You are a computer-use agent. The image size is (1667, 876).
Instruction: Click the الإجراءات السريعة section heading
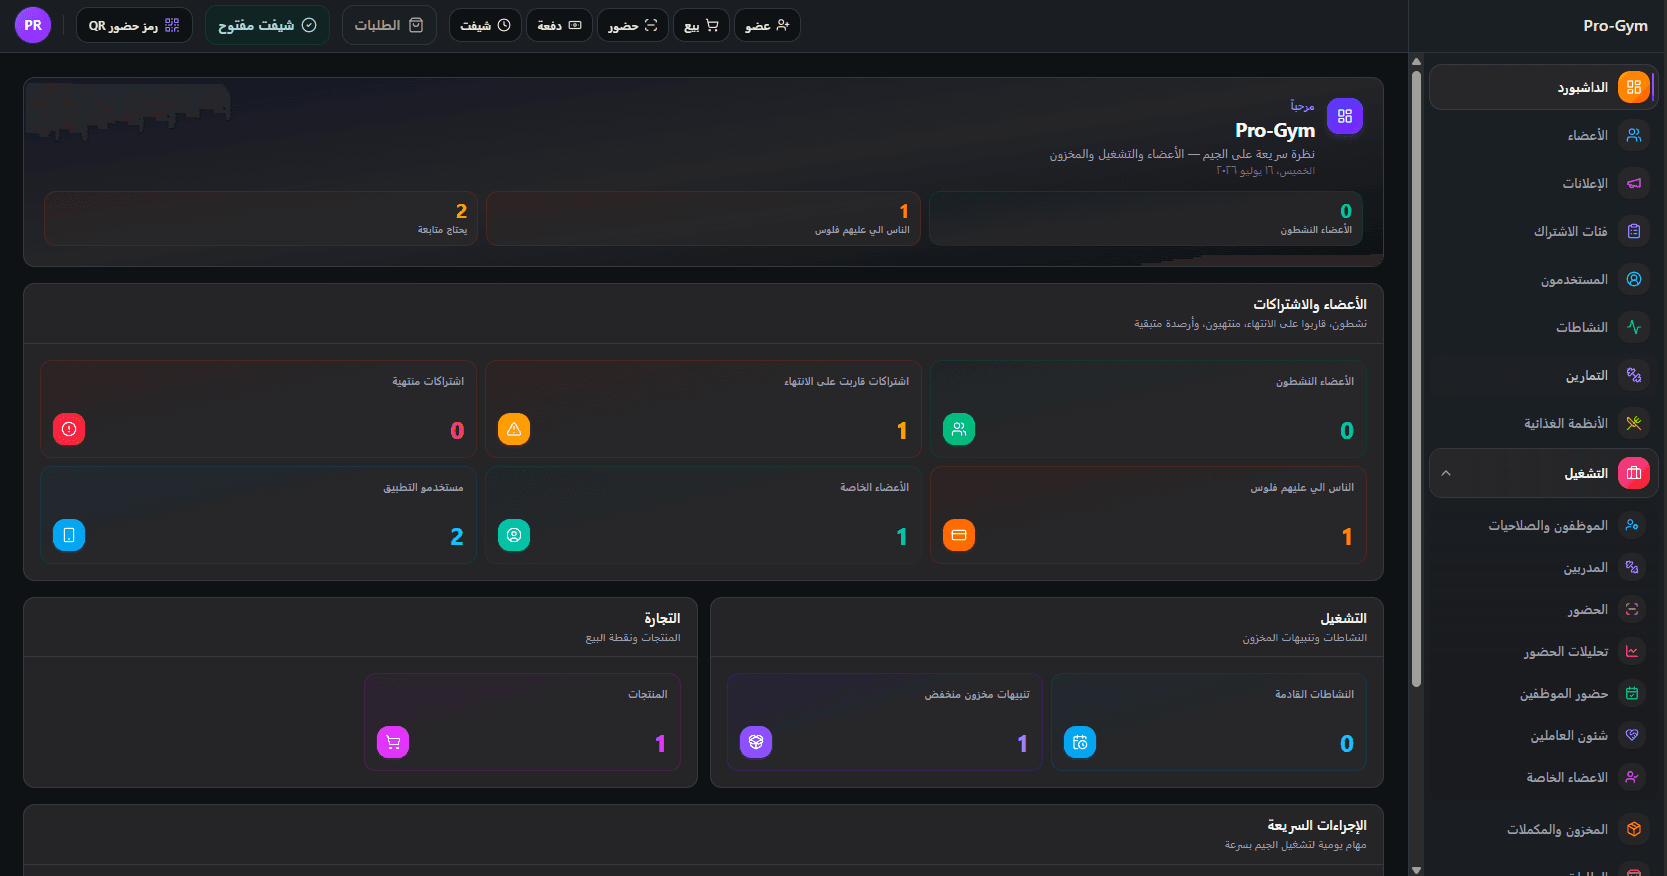[x=1317, y=825]
